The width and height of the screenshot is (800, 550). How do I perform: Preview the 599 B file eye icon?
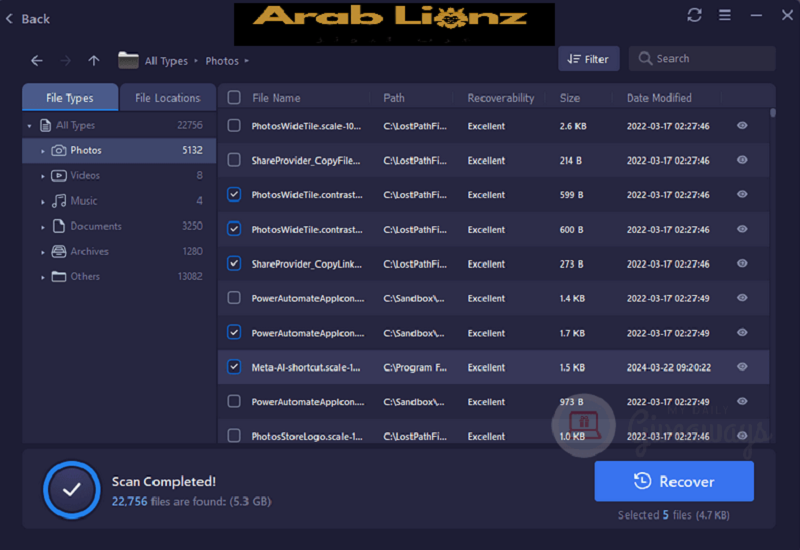742,194
